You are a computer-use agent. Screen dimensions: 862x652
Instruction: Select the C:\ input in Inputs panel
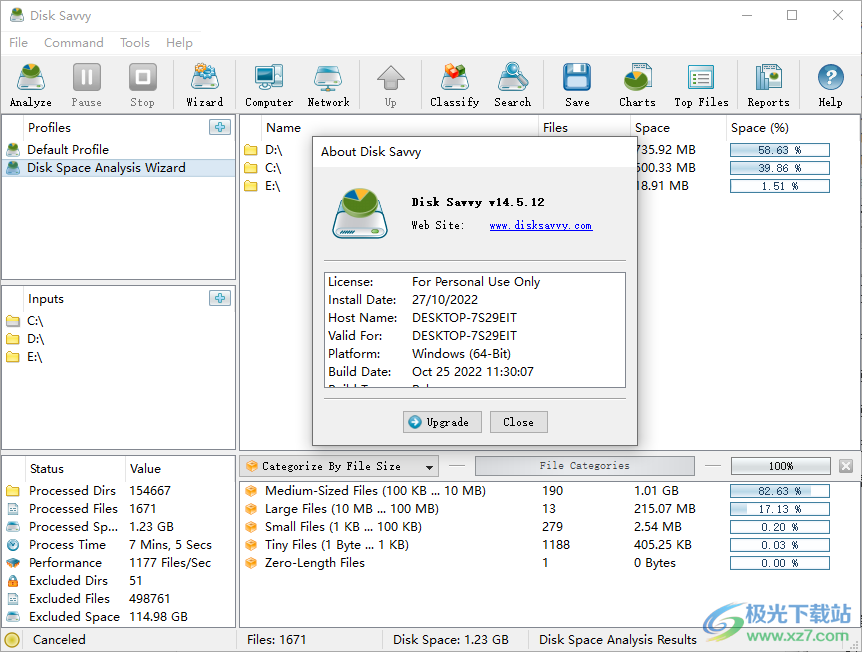pos(118,321)
